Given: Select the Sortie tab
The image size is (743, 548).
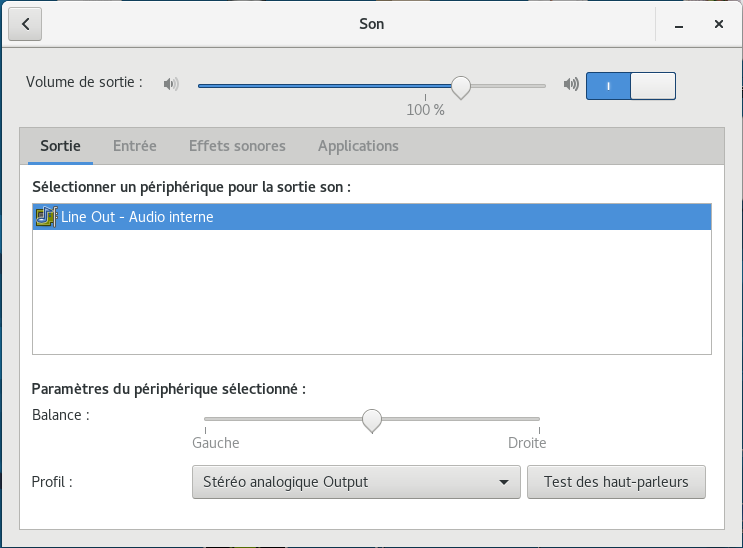Looking at the screenshot, I should [x=60, y=146].
